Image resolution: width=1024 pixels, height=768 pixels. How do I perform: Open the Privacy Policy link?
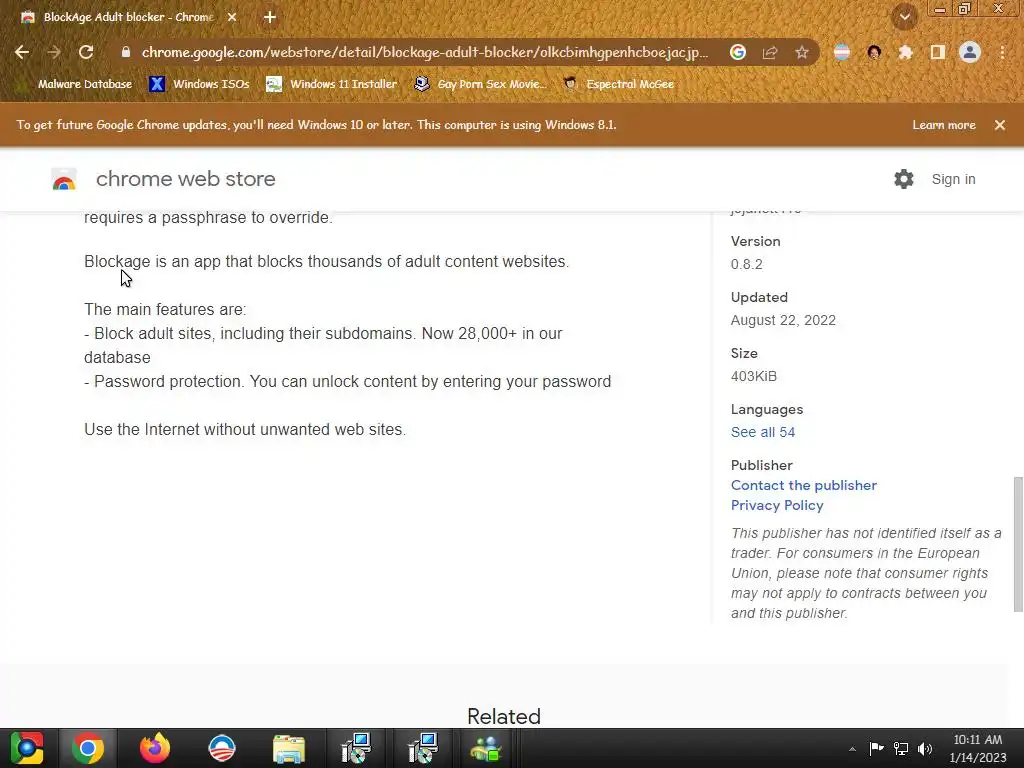pos(777,505)
